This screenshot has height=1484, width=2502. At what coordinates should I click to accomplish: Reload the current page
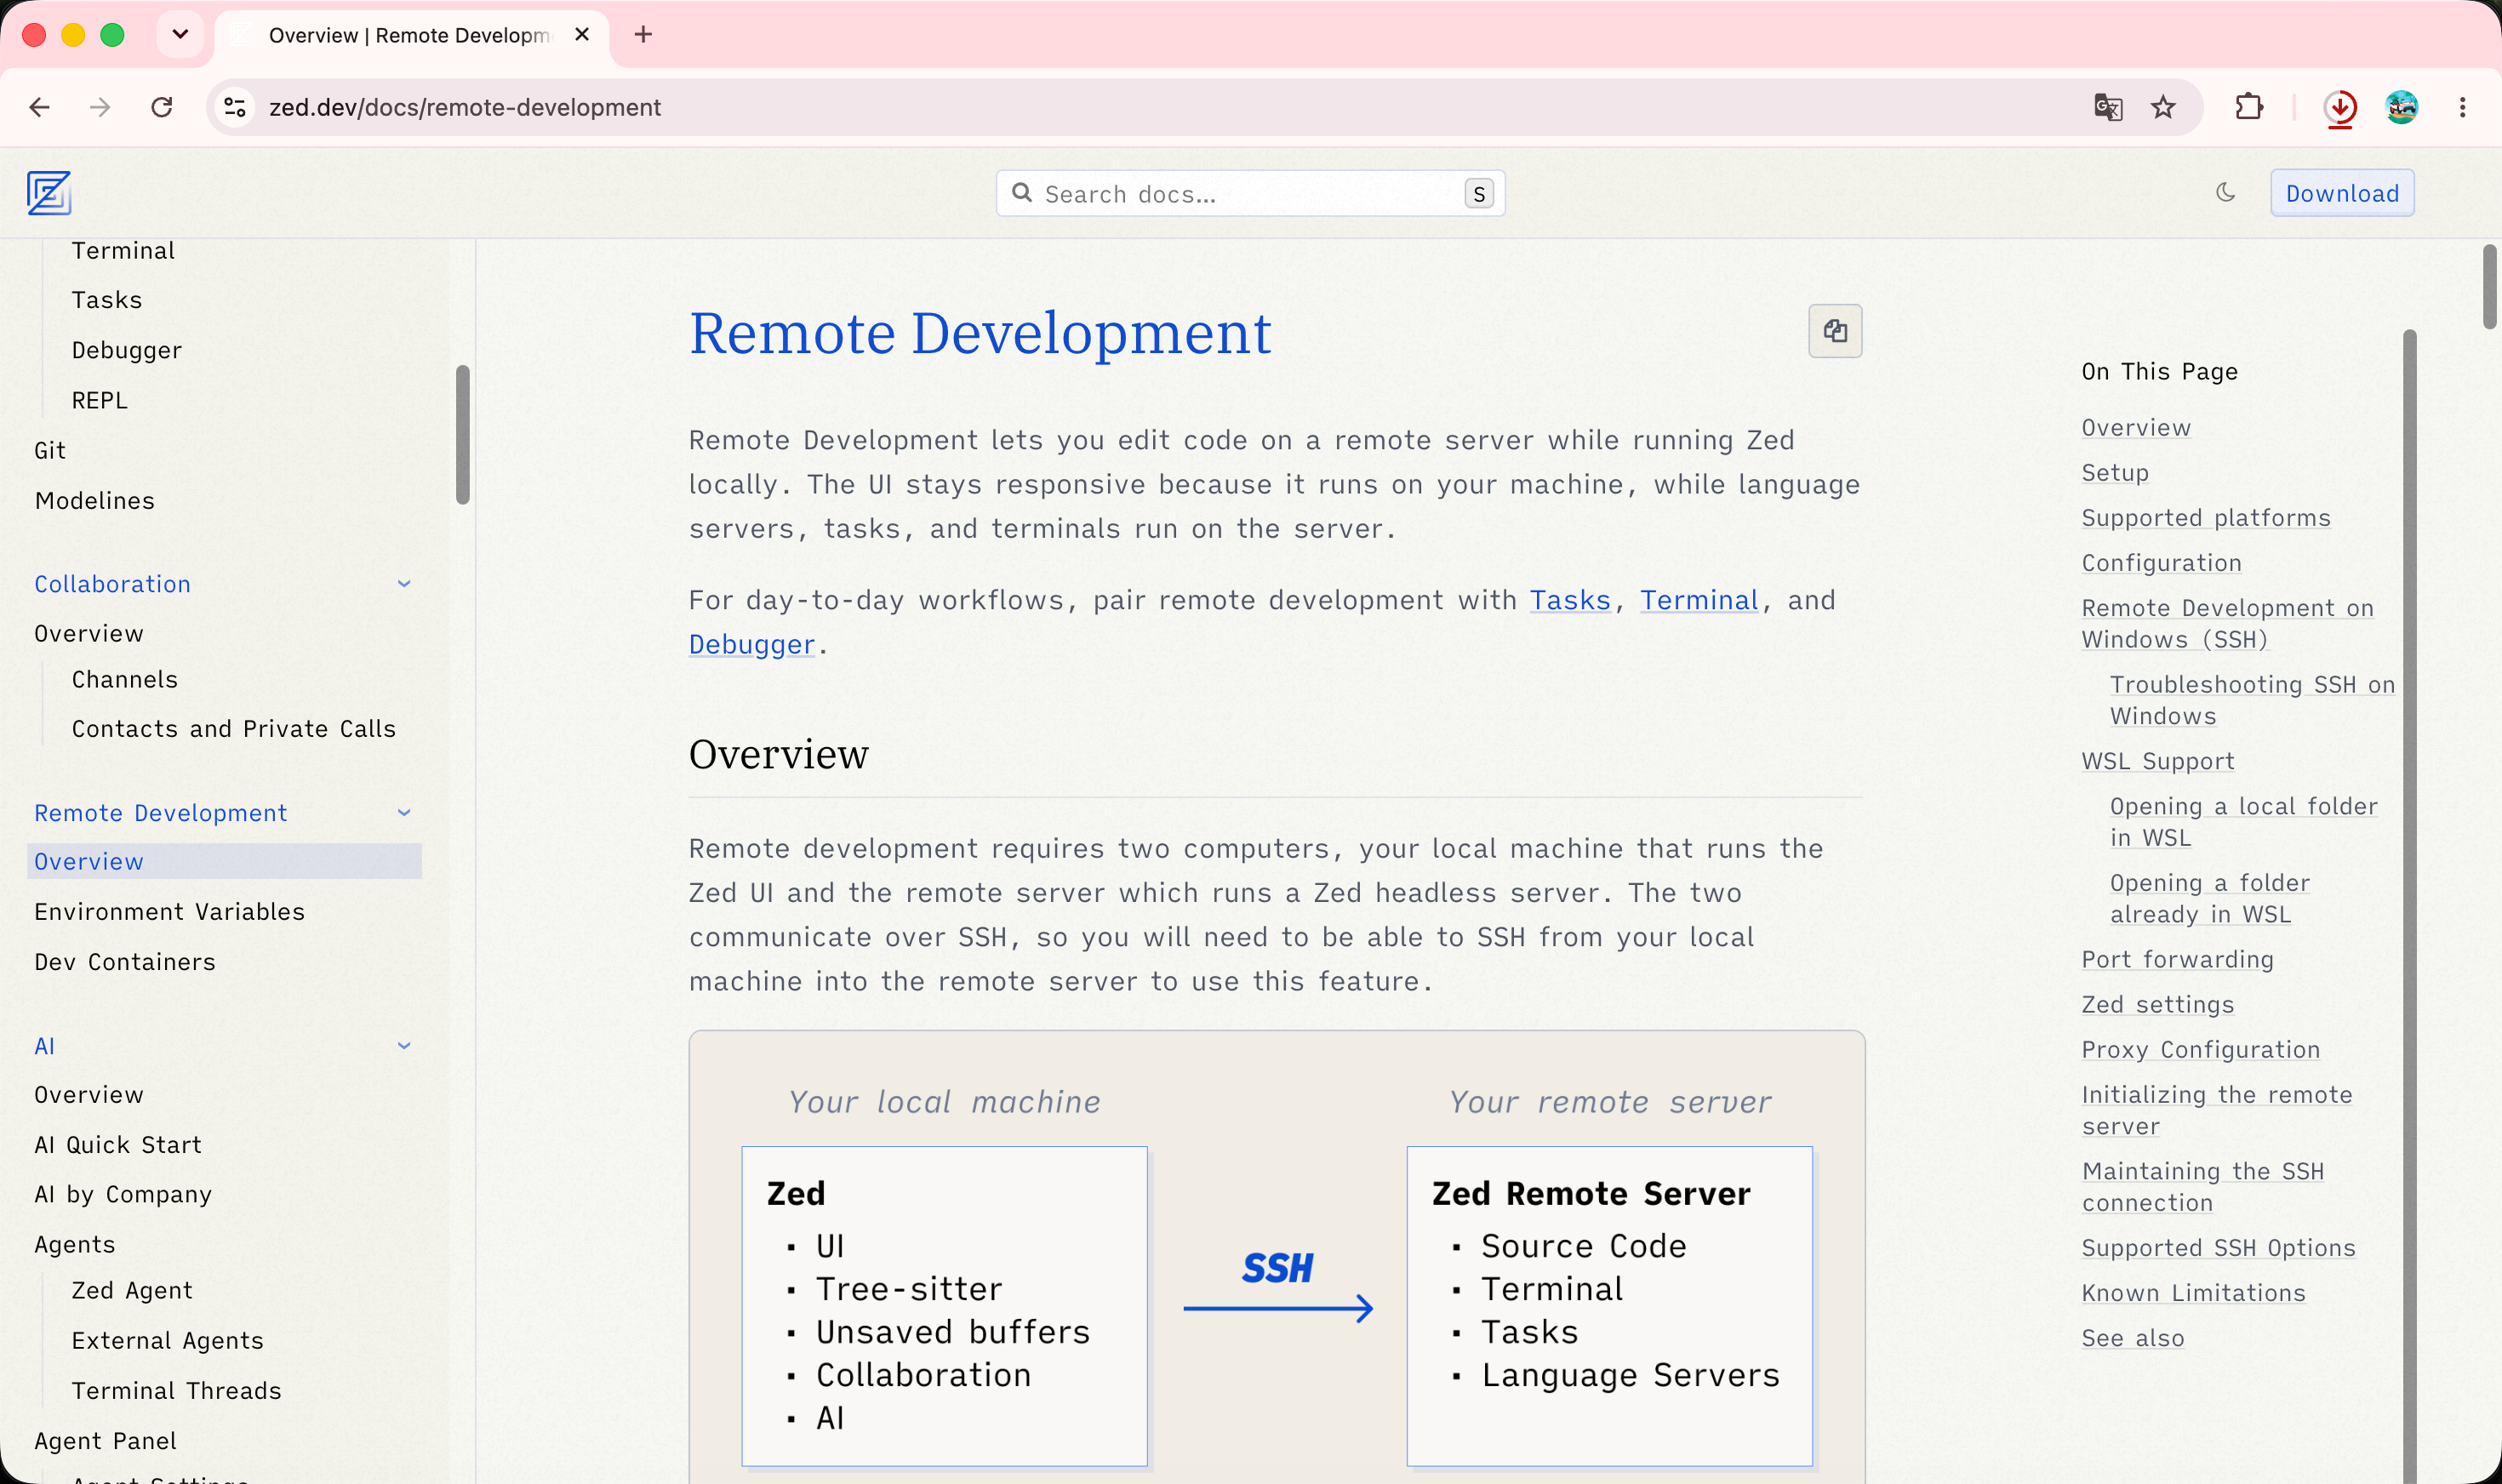tap(162, 107)
